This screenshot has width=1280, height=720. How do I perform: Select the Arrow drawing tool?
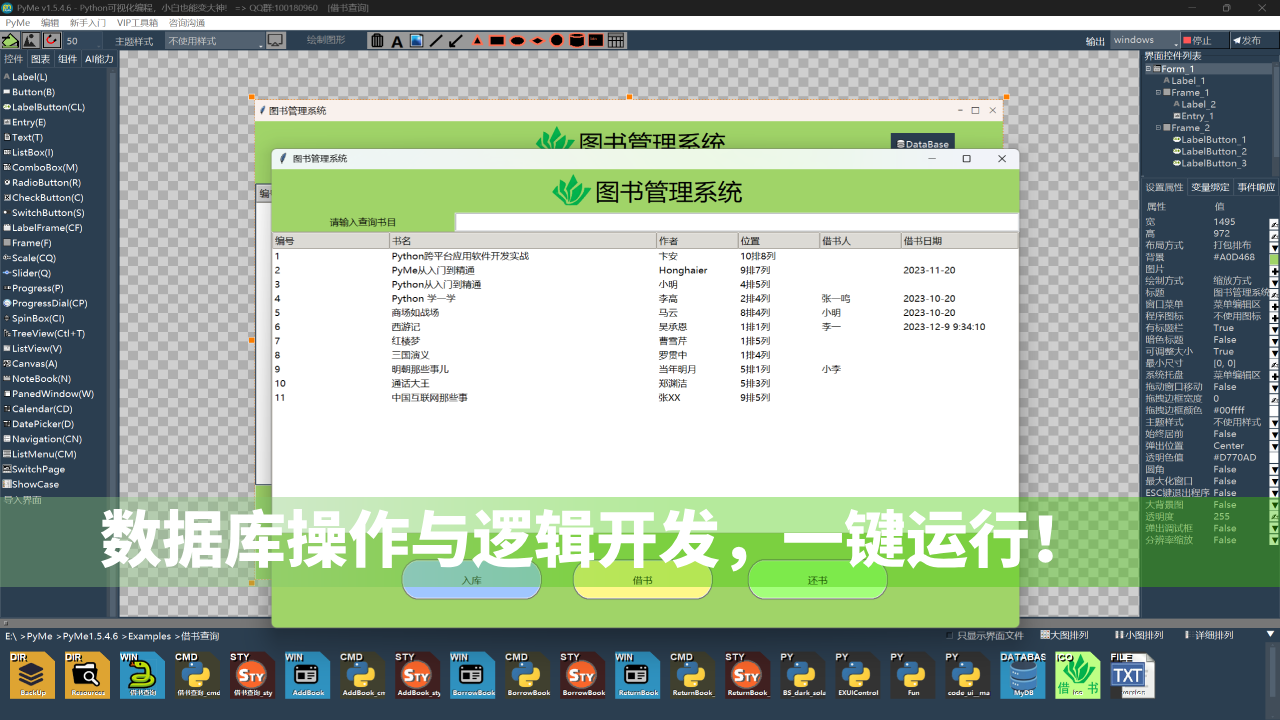pyautogui.click(x=455, y=40)
